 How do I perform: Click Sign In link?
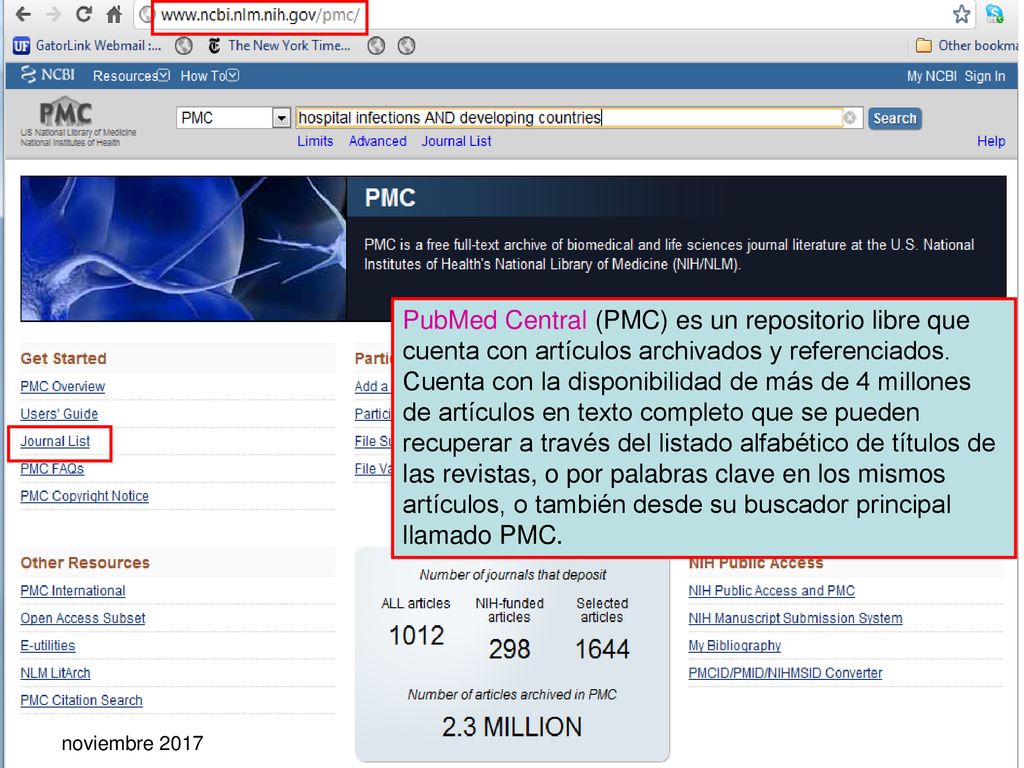tap(985, 76)
